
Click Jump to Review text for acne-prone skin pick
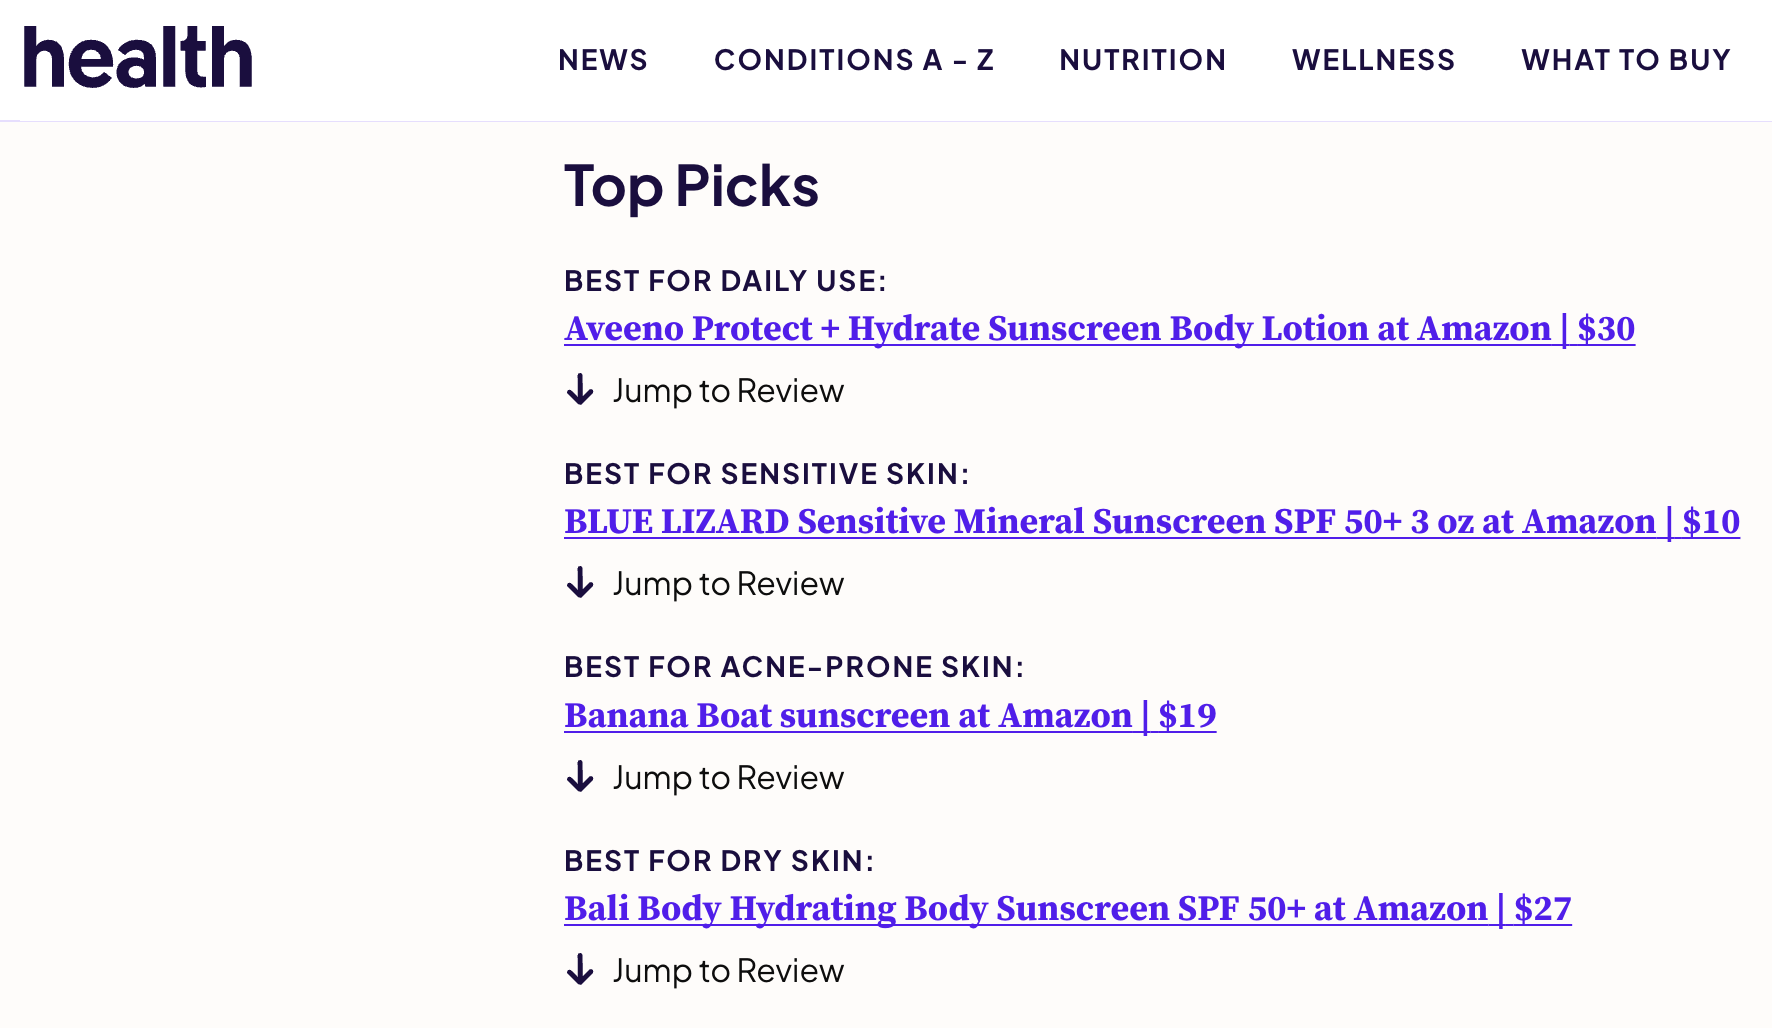[728, 778]
